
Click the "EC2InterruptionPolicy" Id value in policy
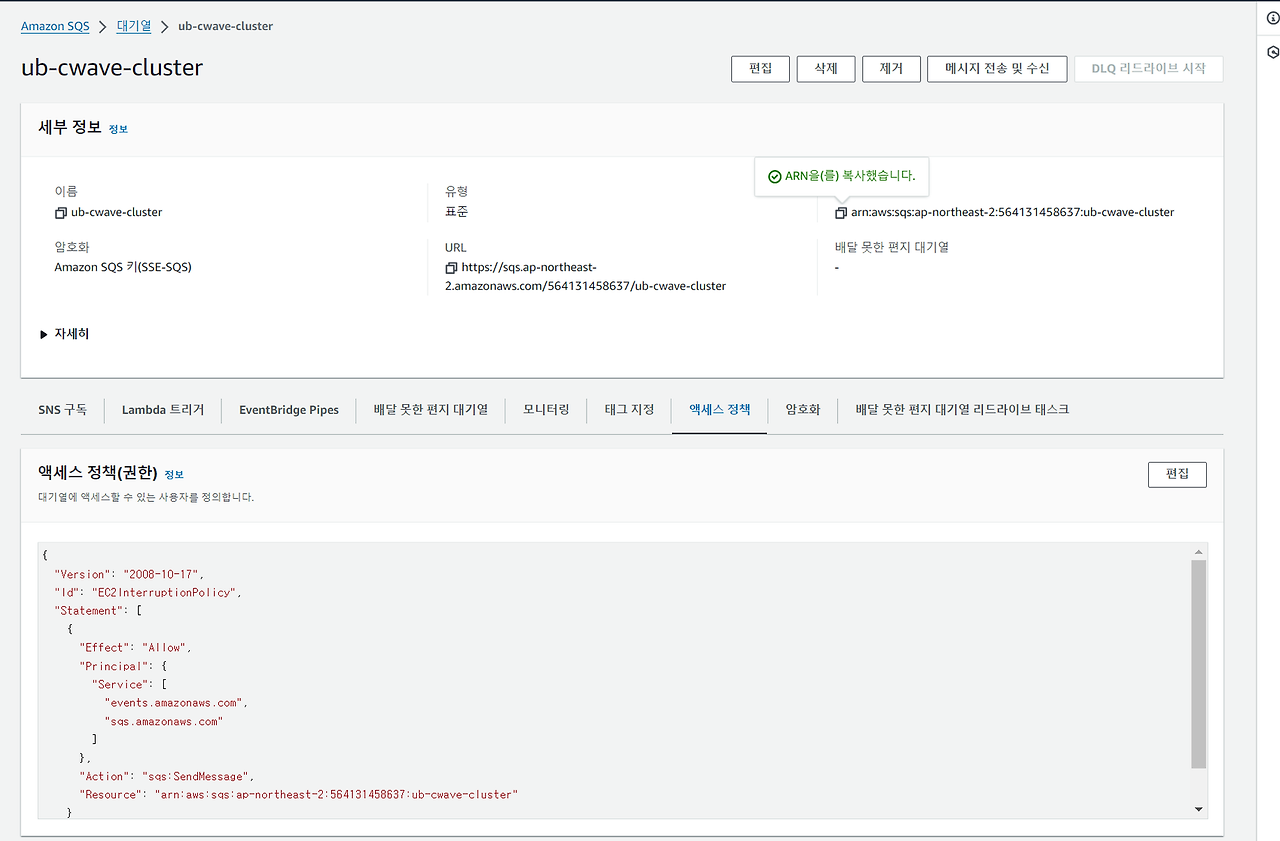[x=165, y=593]
